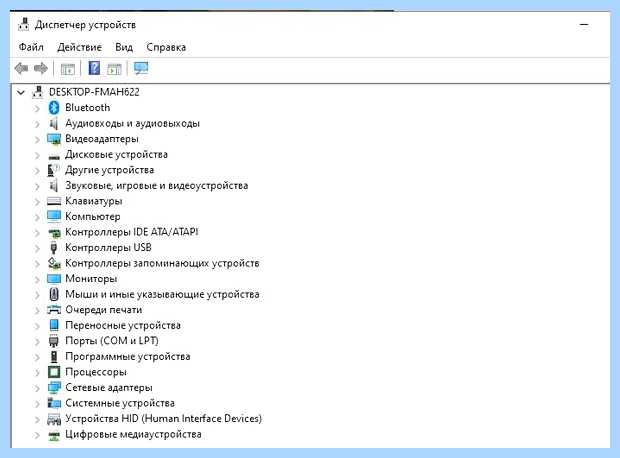Expand the Bluetooth category
This screenshot has height=458, width=620.
pos(37,108)
